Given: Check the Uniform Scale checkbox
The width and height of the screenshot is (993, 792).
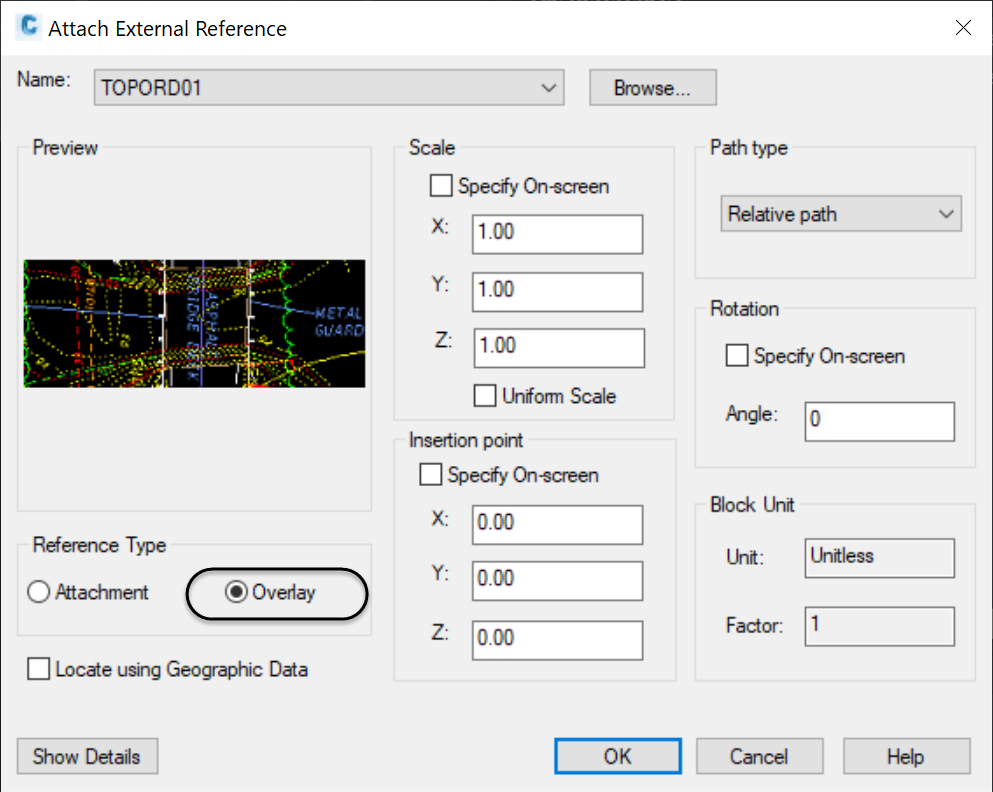Looking at the screenshot, I should pos(485,396).
